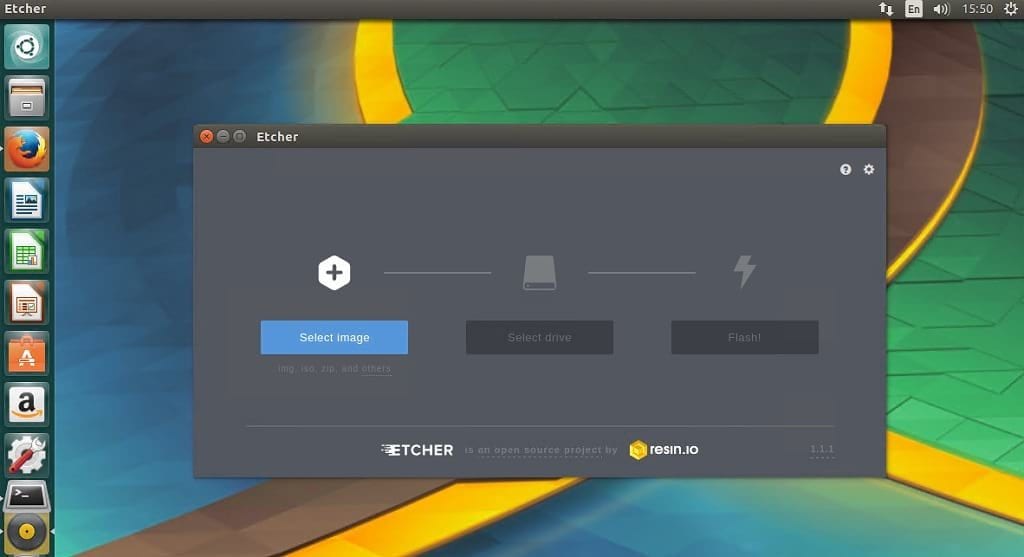Click the 15:50 clock in panel

tap(977, 8)
